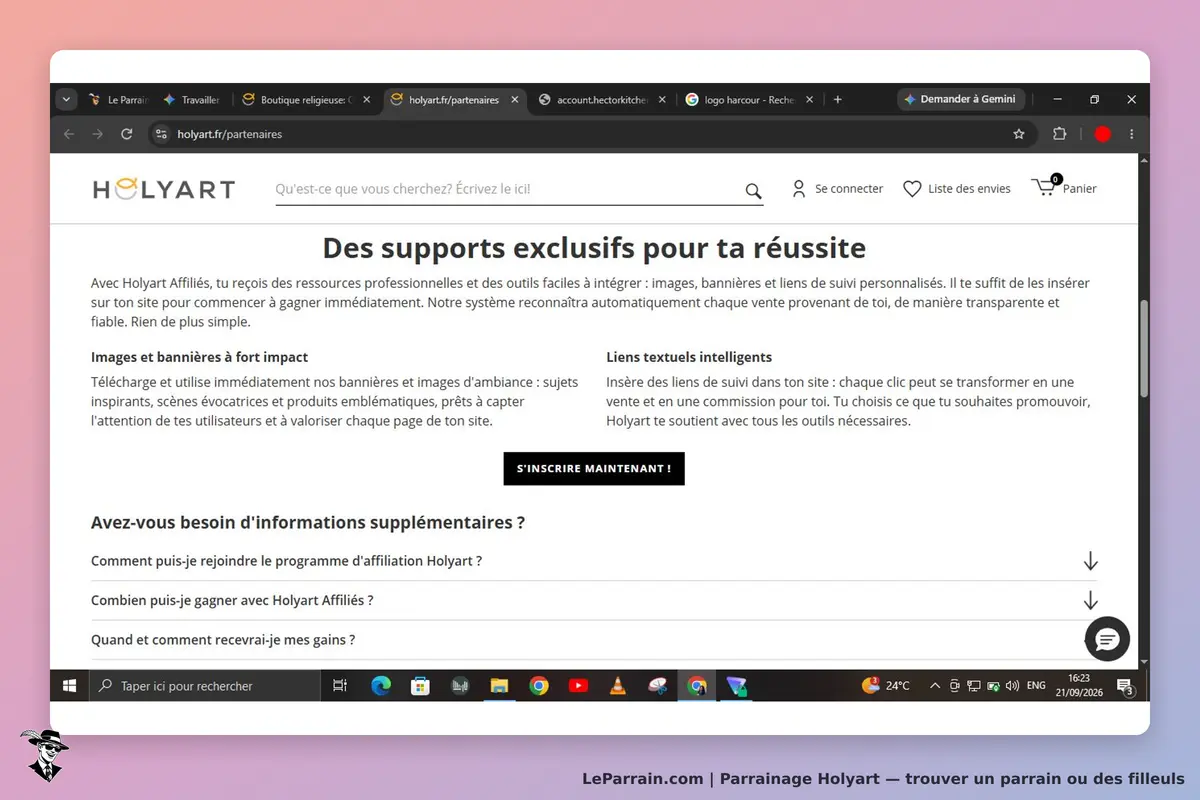Image resolution: width=1200 pixels, height=800 pixels.
Task: Switch to account.hectorkitchen tab
Action: tap(601, 100)
